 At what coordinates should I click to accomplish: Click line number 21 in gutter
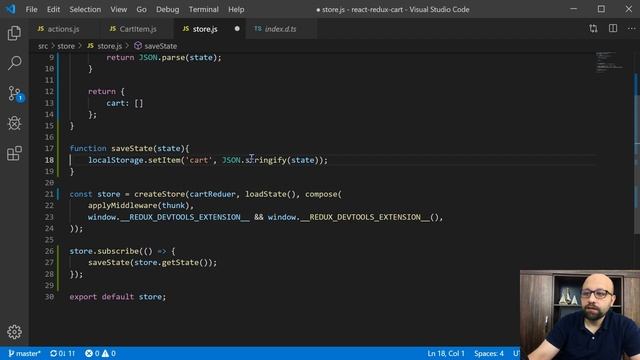pyautogui.click(x=49, y=194)
